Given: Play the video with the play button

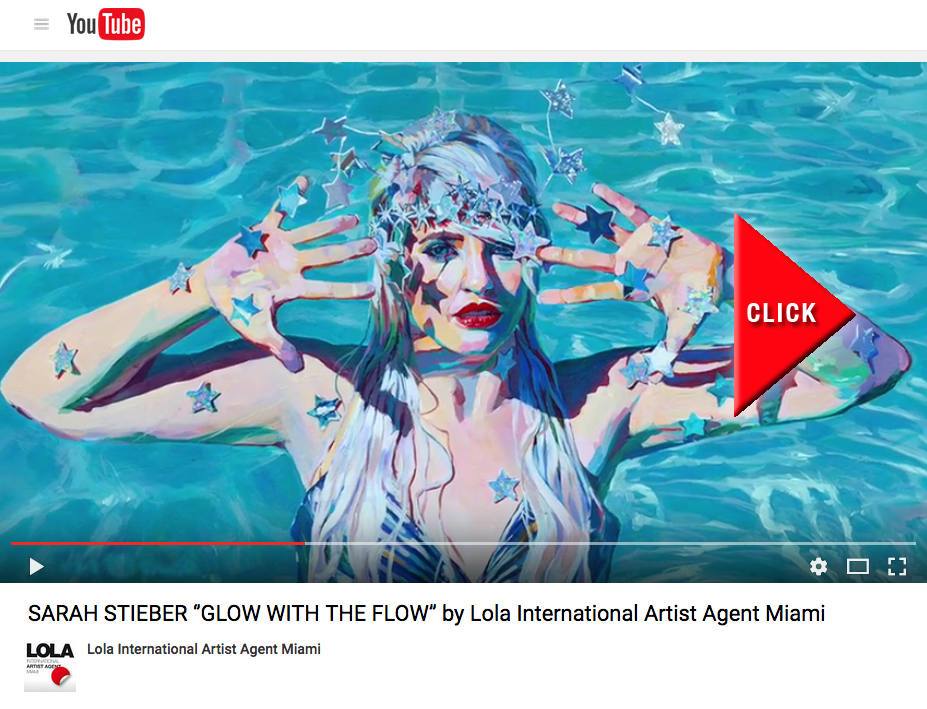Looking at the screenshot, I should (37, 566).
